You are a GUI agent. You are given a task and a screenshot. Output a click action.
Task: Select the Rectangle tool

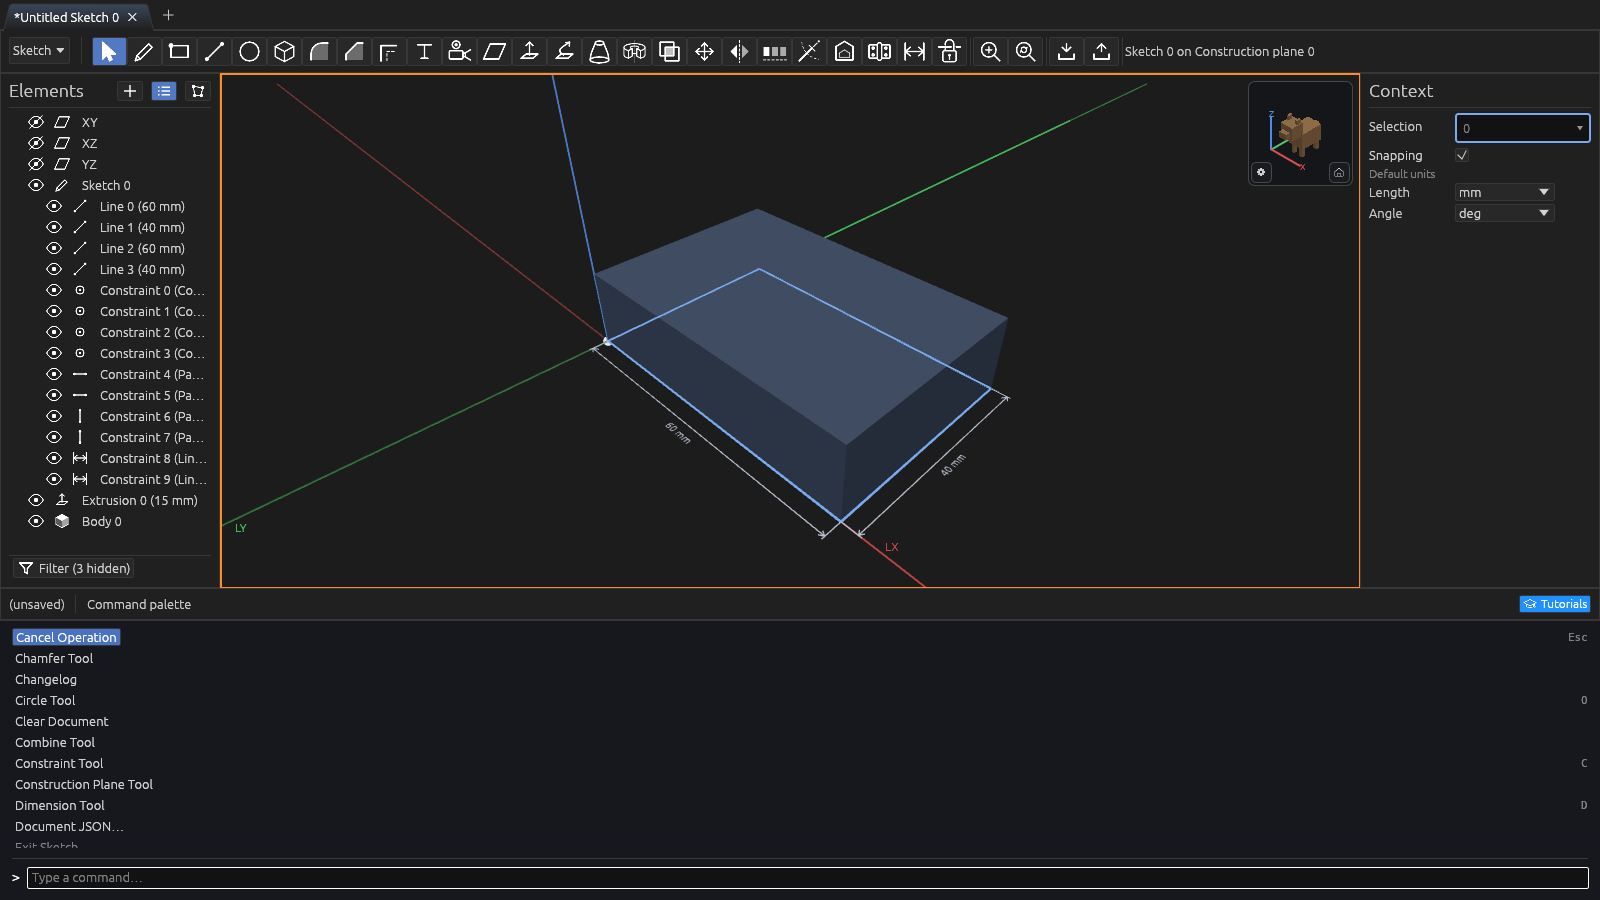179,51
